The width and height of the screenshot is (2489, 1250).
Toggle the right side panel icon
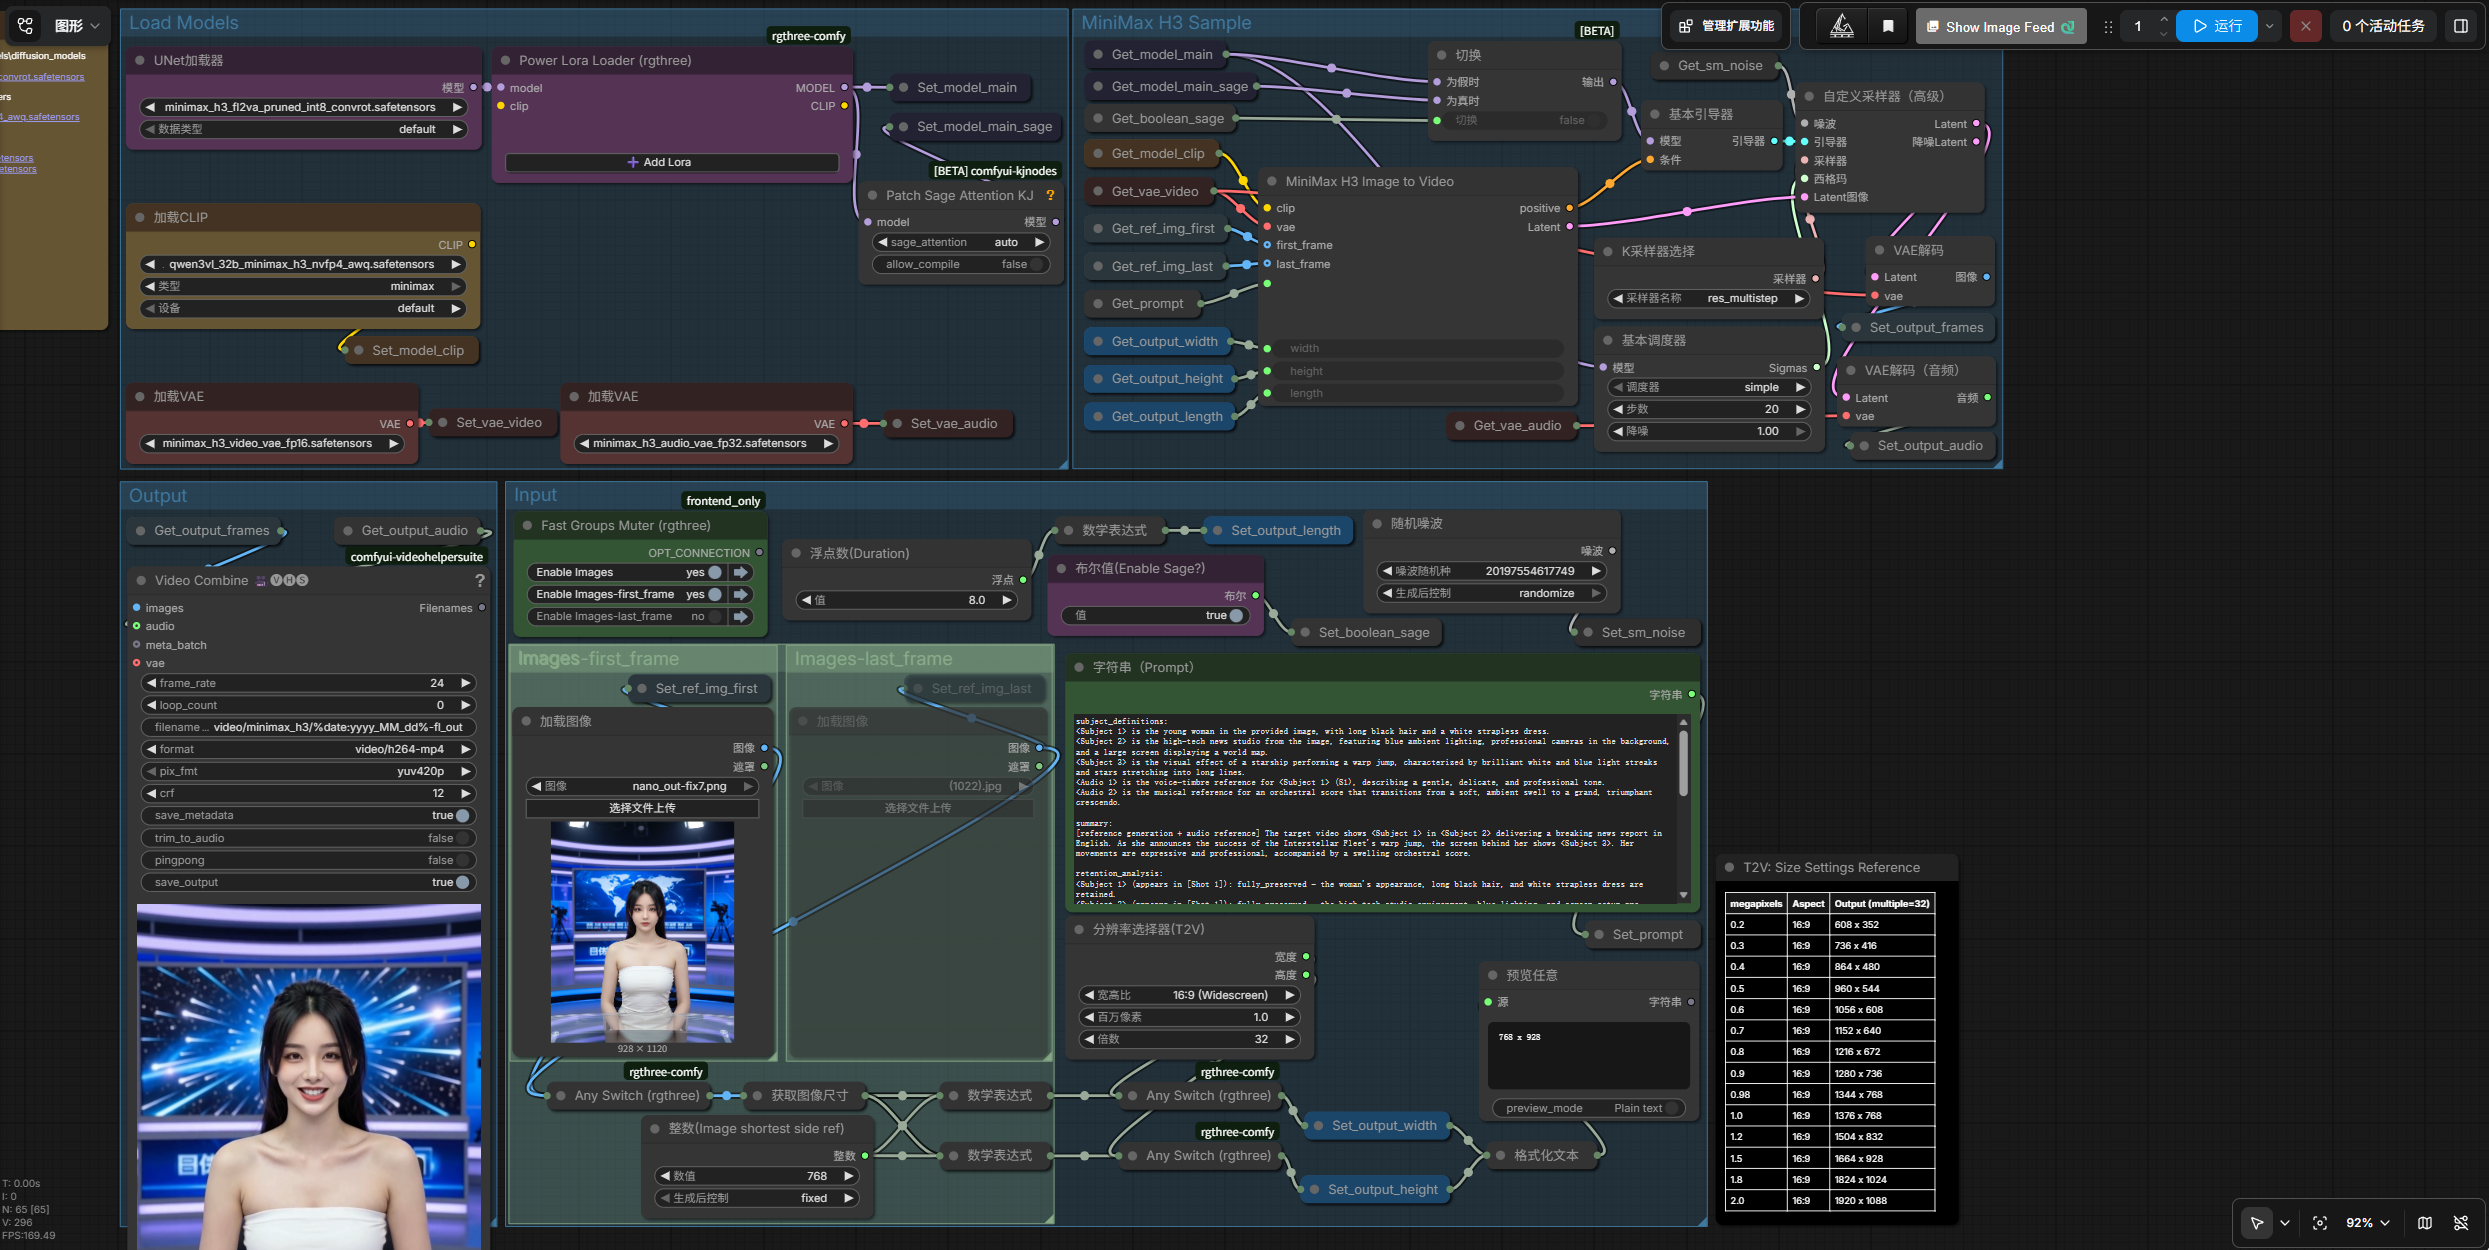pyautogui.click(x=2461, y=26)
